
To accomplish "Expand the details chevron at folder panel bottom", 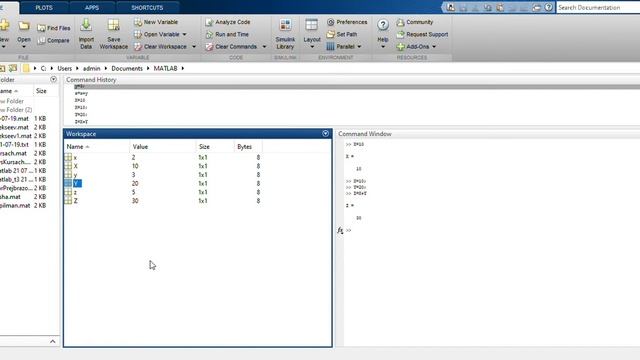I will pyautogui.click(x=53, y=341).
